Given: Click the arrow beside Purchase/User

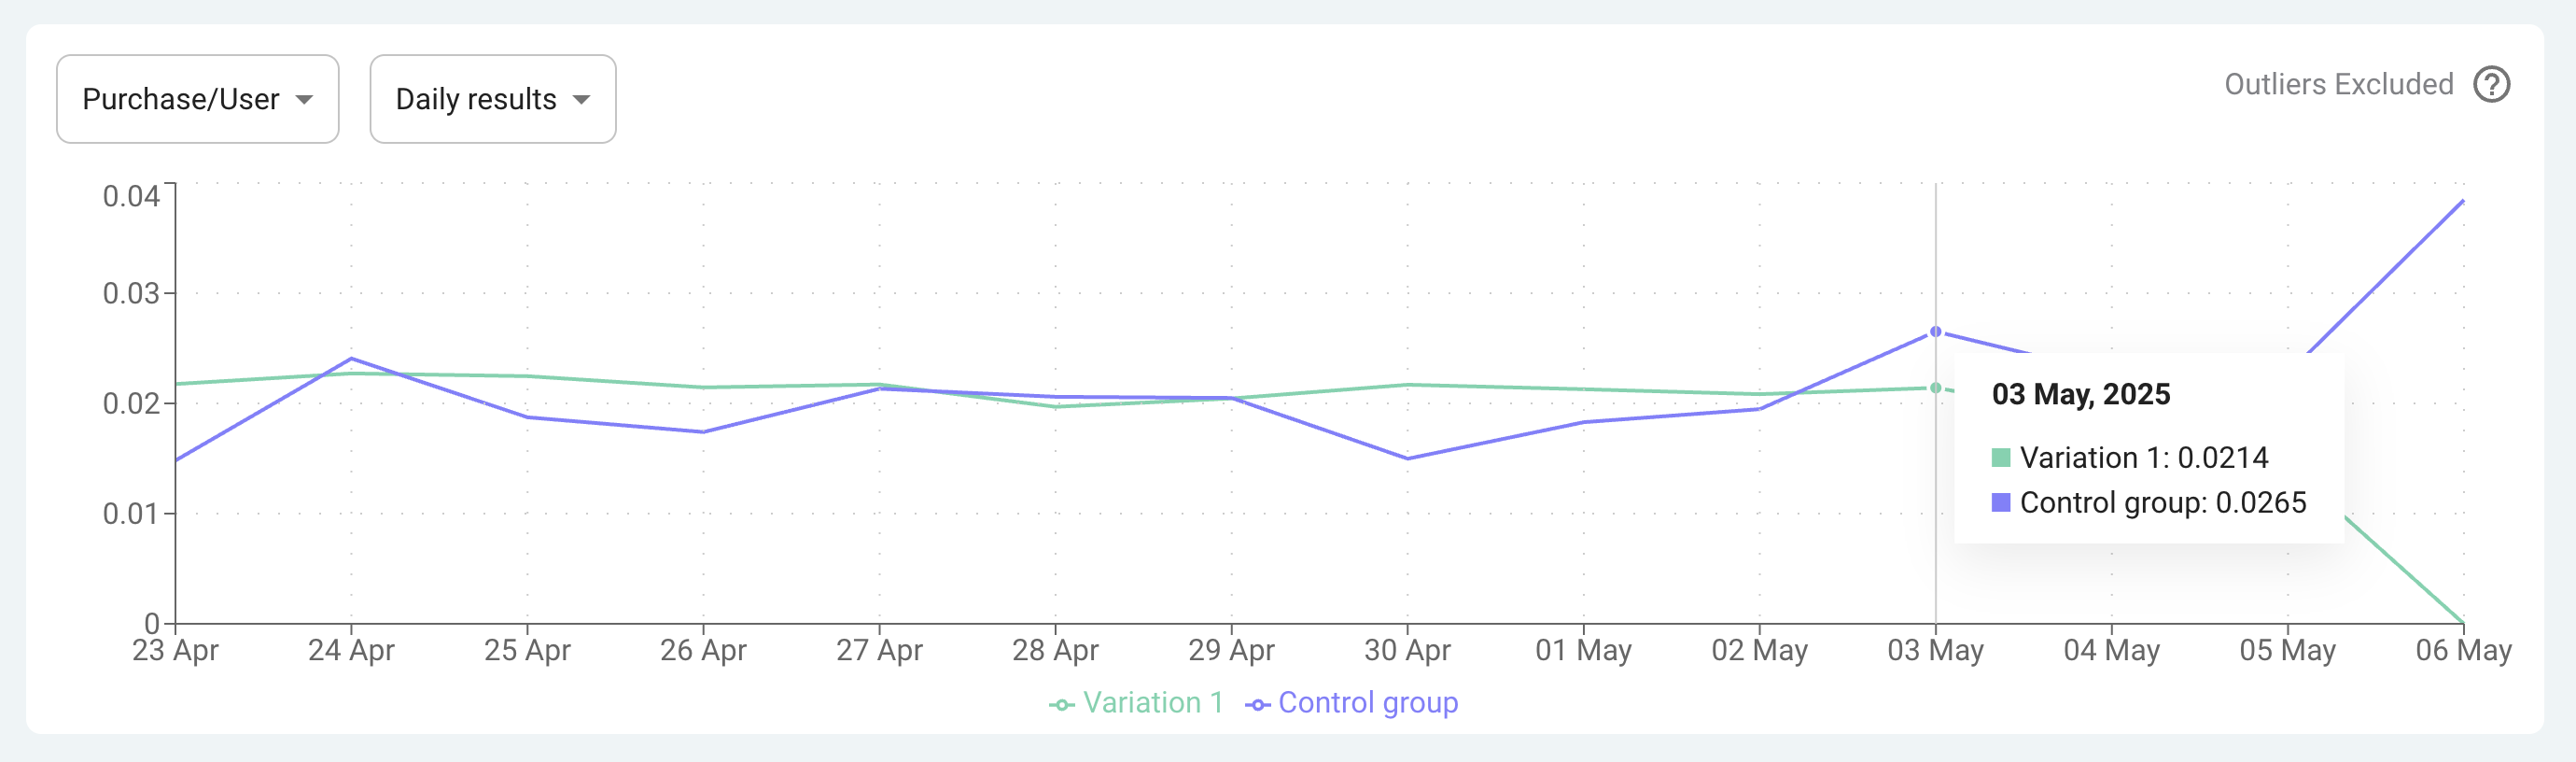Looking at the screenshot, I should (305, 100).
